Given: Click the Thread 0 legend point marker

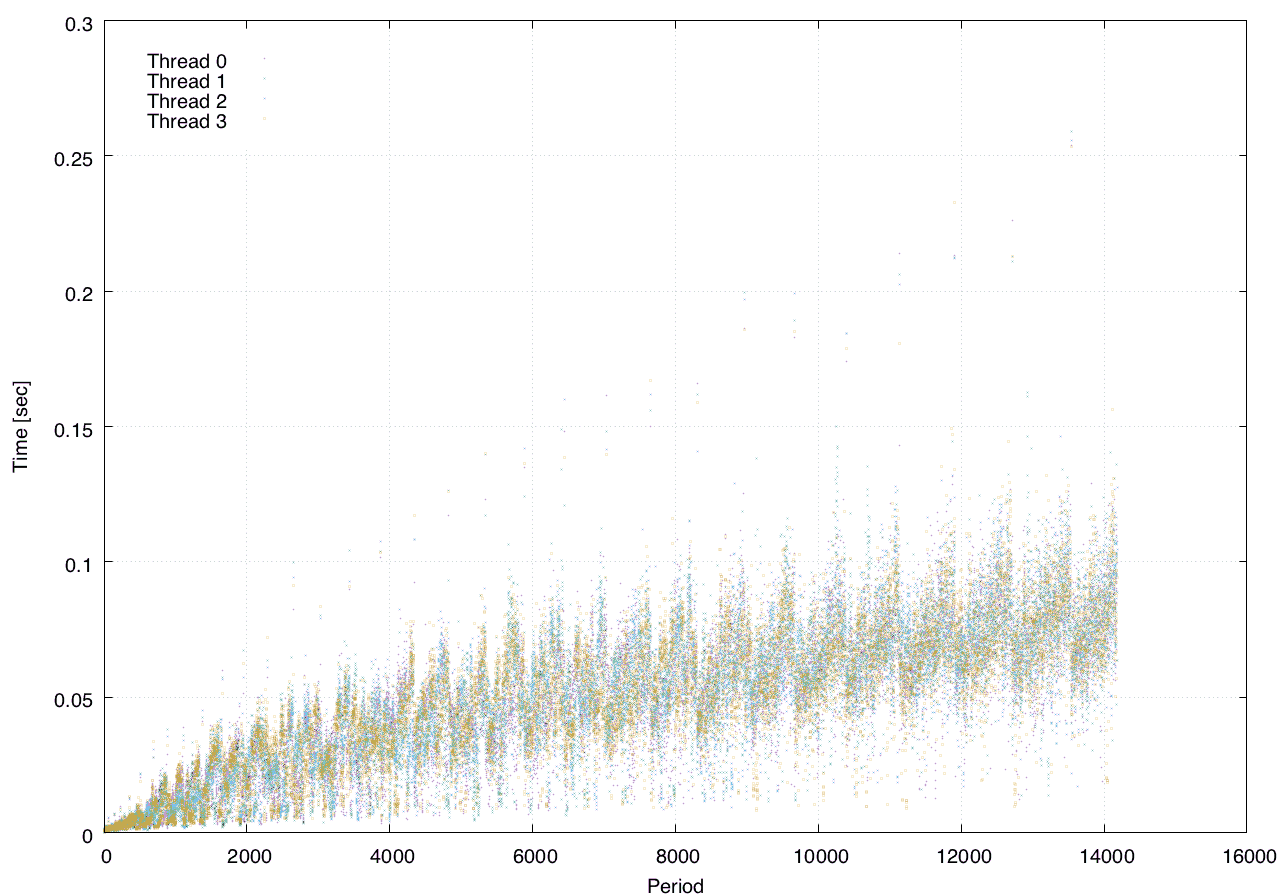Looking at the screenshot, I should [x=264, y=59].
